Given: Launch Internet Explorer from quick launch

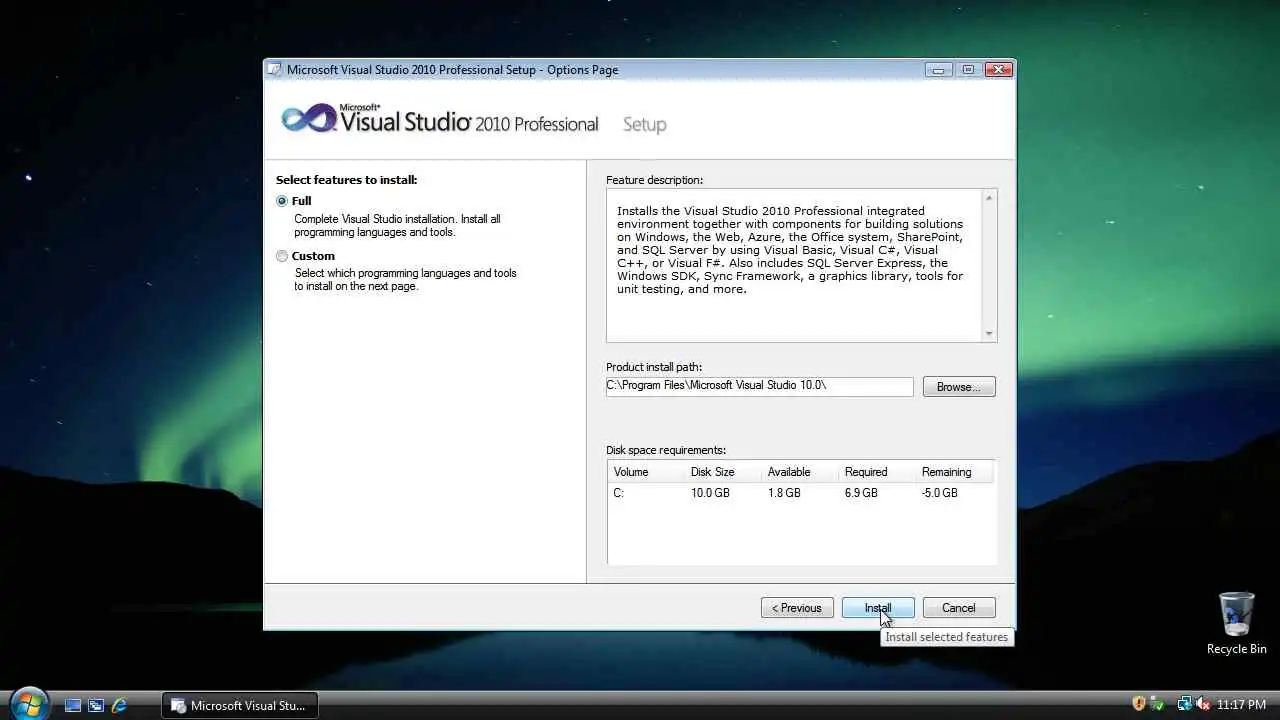Looking at the screenshot, I should (119, 705).
